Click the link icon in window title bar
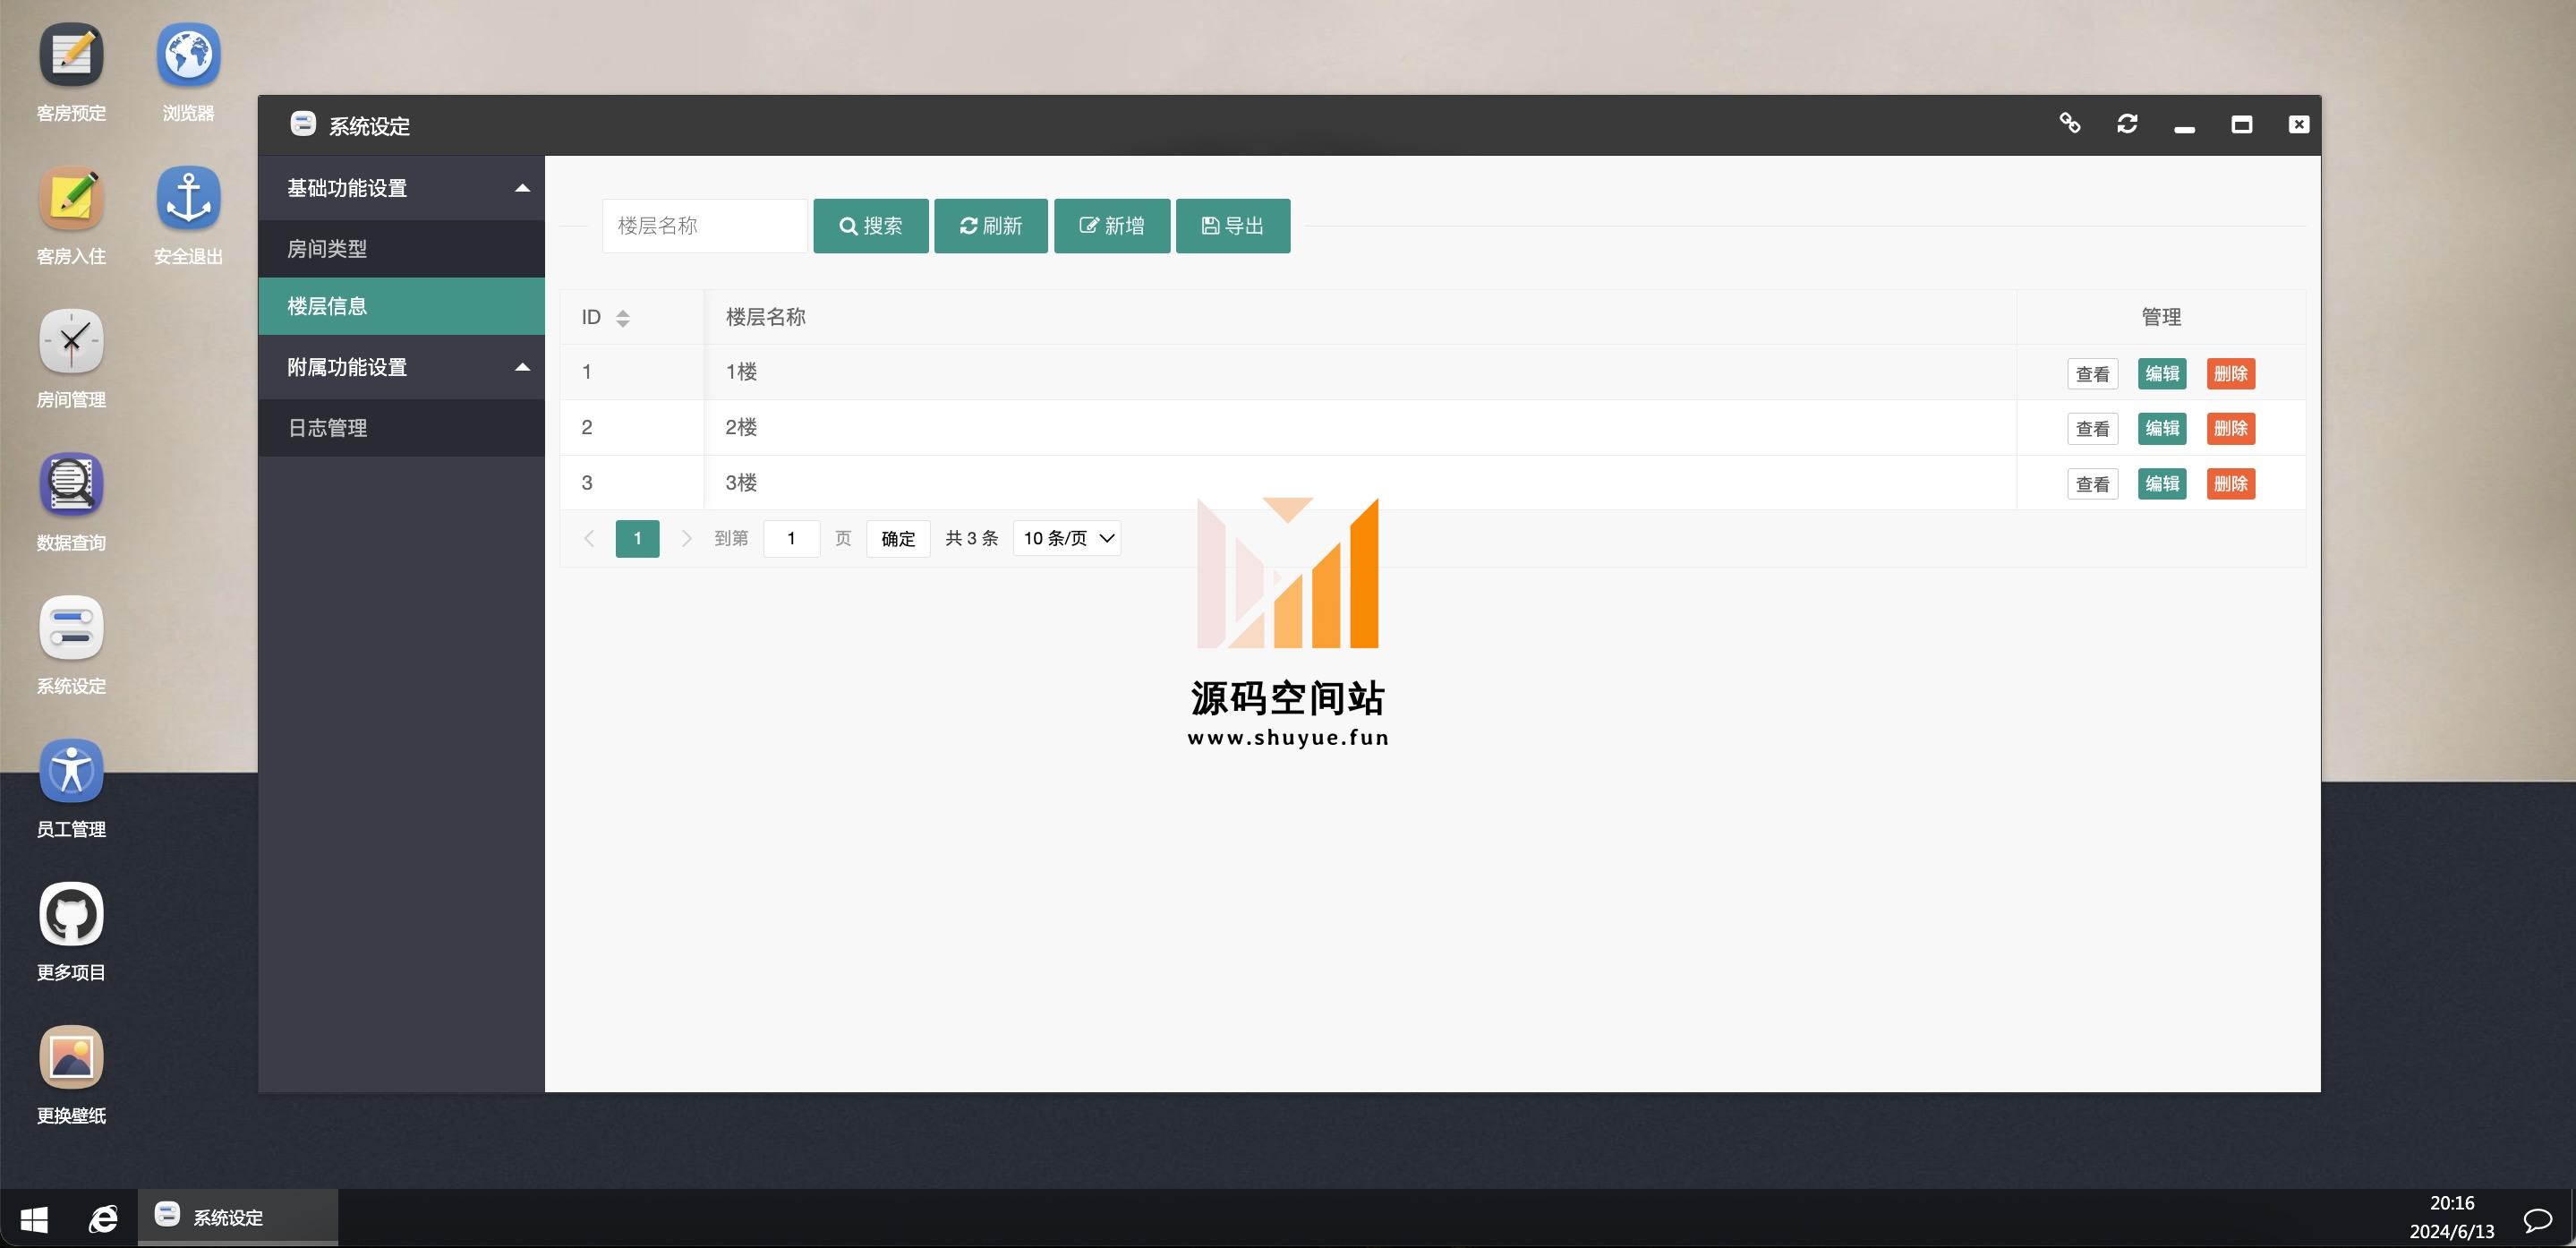Screen dimensions: 2576x1248 coord(2070,124)
